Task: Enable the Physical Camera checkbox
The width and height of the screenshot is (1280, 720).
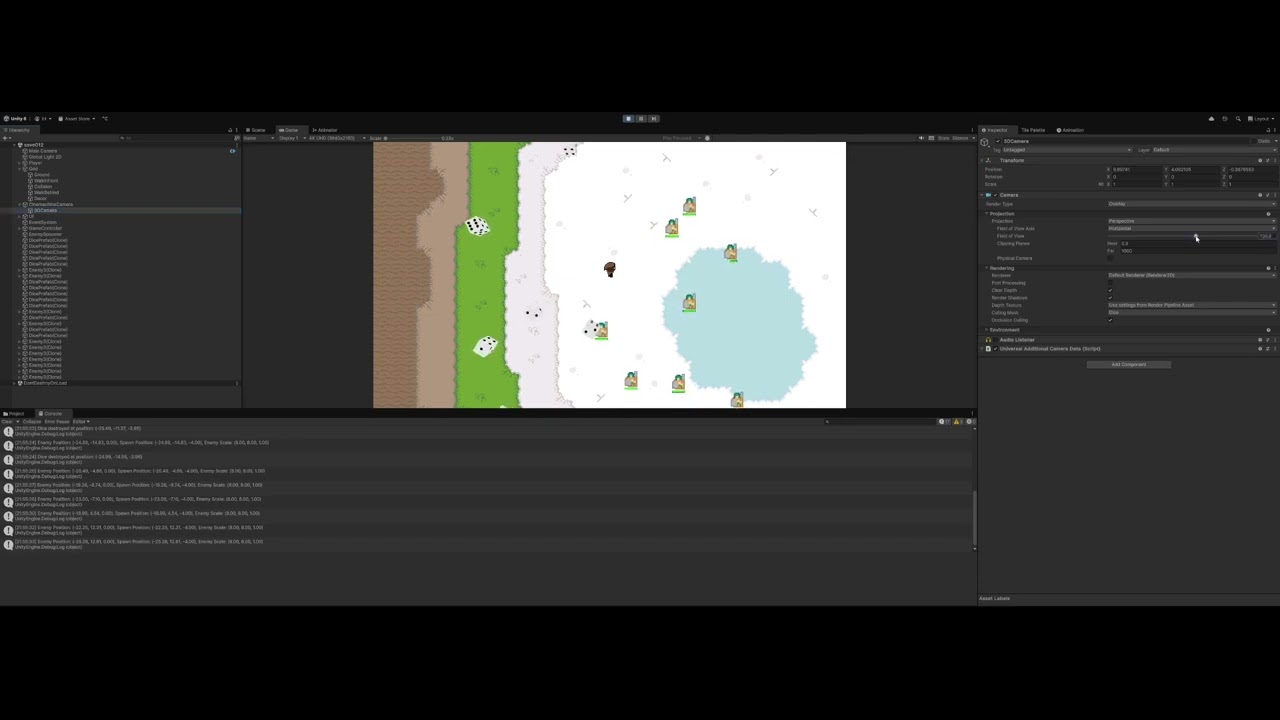Action: [x=1110, y=258]
